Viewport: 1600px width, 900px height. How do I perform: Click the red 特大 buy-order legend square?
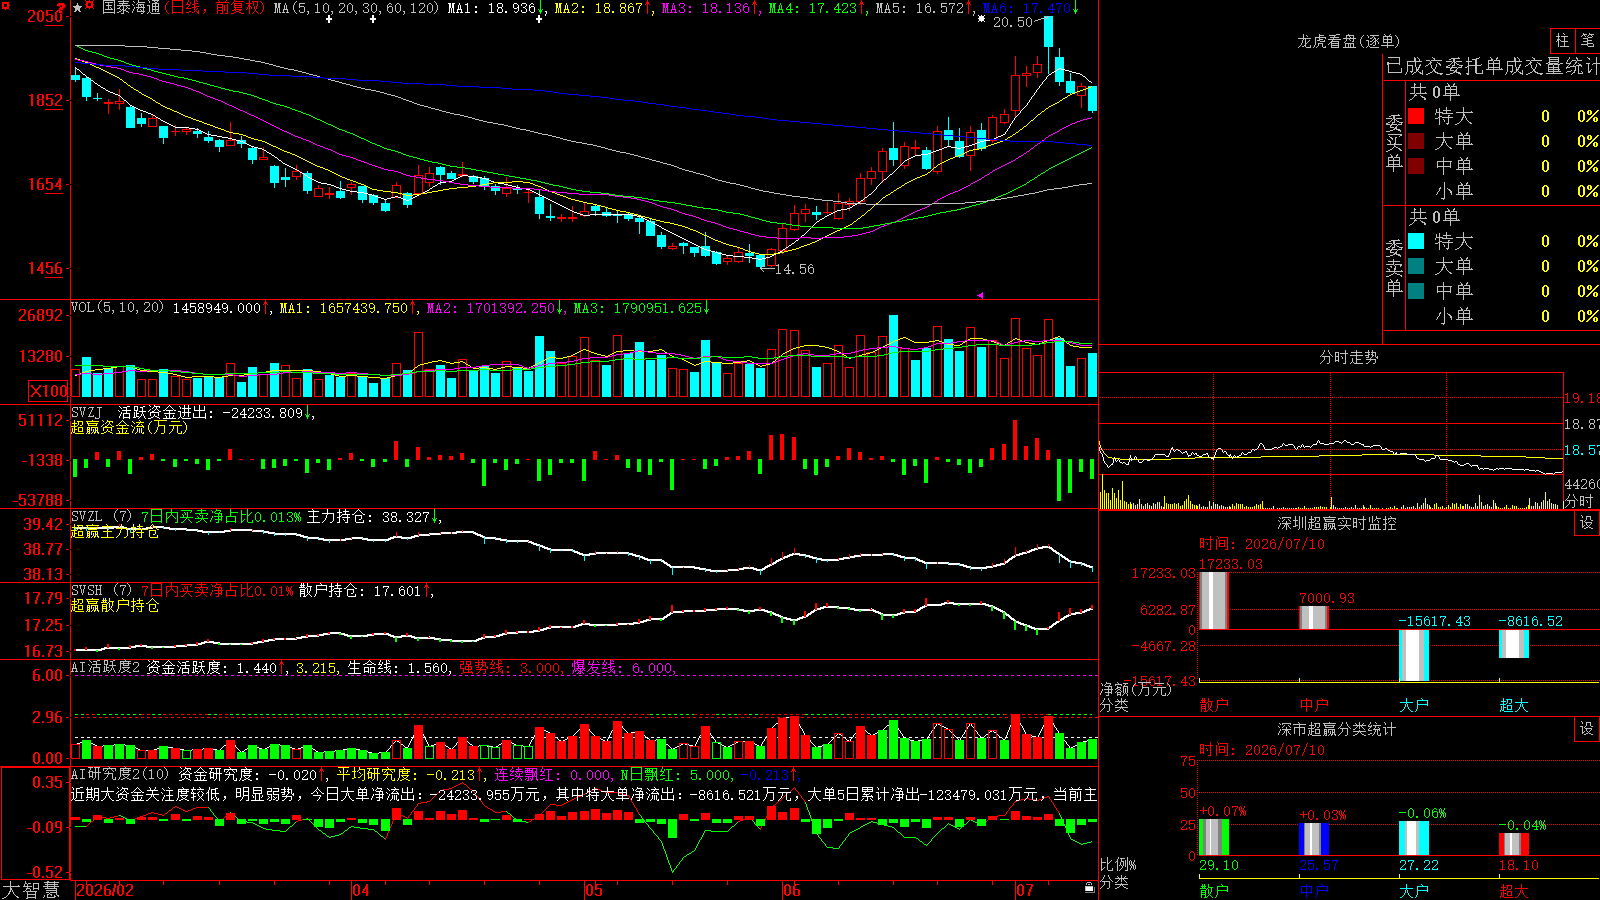[x=1416, y=116]
